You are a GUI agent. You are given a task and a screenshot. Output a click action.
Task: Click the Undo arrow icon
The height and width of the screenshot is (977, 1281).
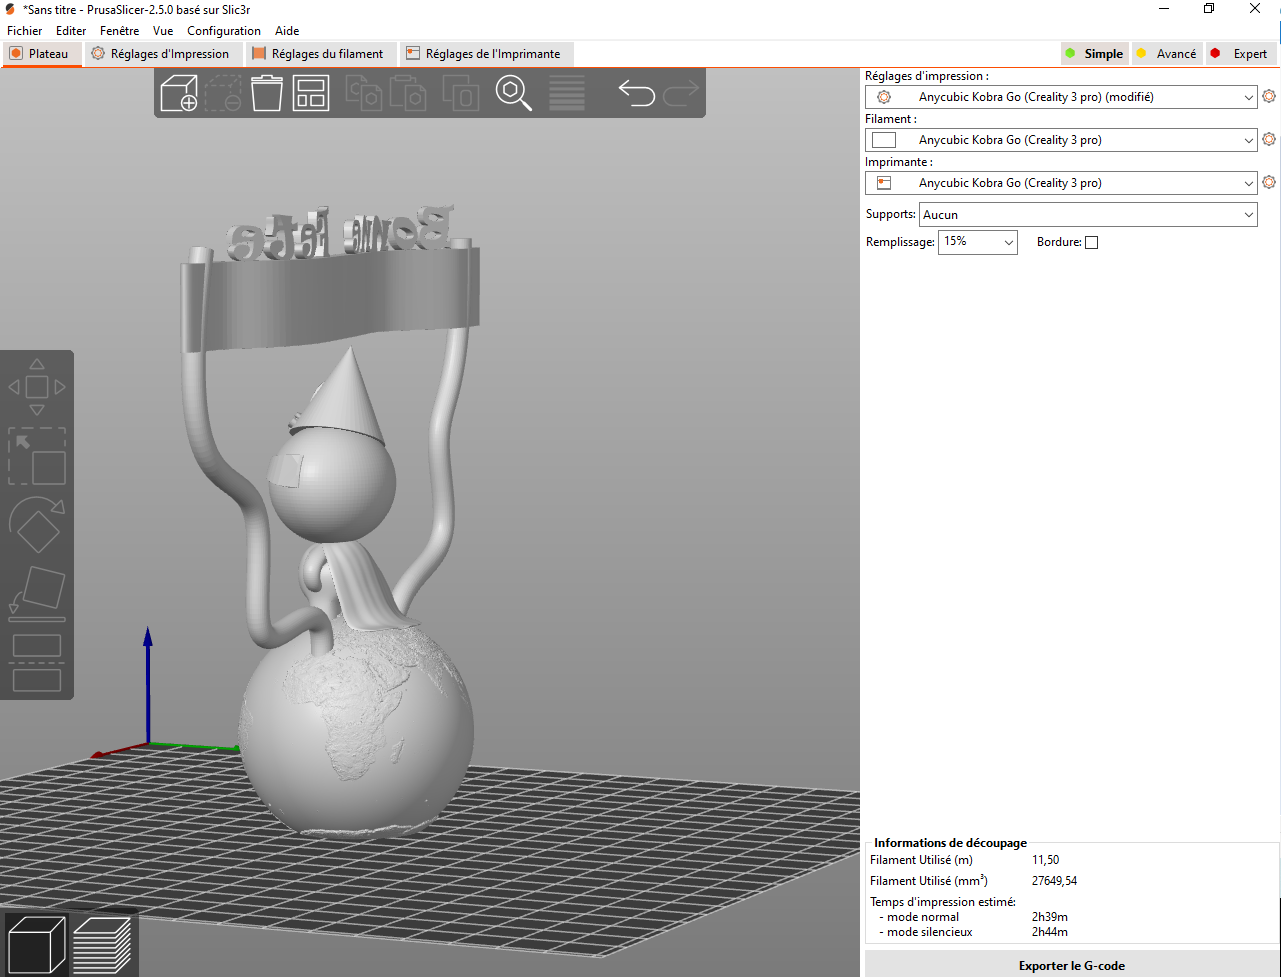click(x=636, y=93)
